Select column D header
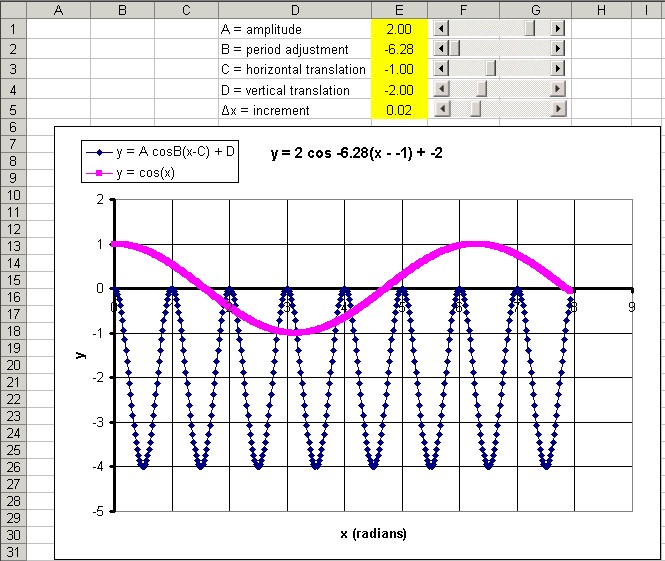Image resolution: width=665 pixels, height=561 pixels. point(294,10)
